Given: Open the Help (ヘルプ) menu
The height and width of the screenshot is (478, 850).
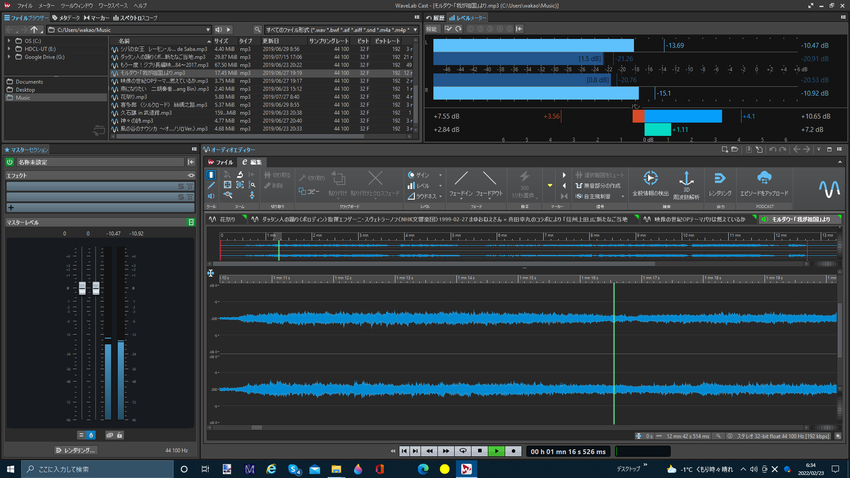Looking at the screenshot, I should tap(140, 5).
